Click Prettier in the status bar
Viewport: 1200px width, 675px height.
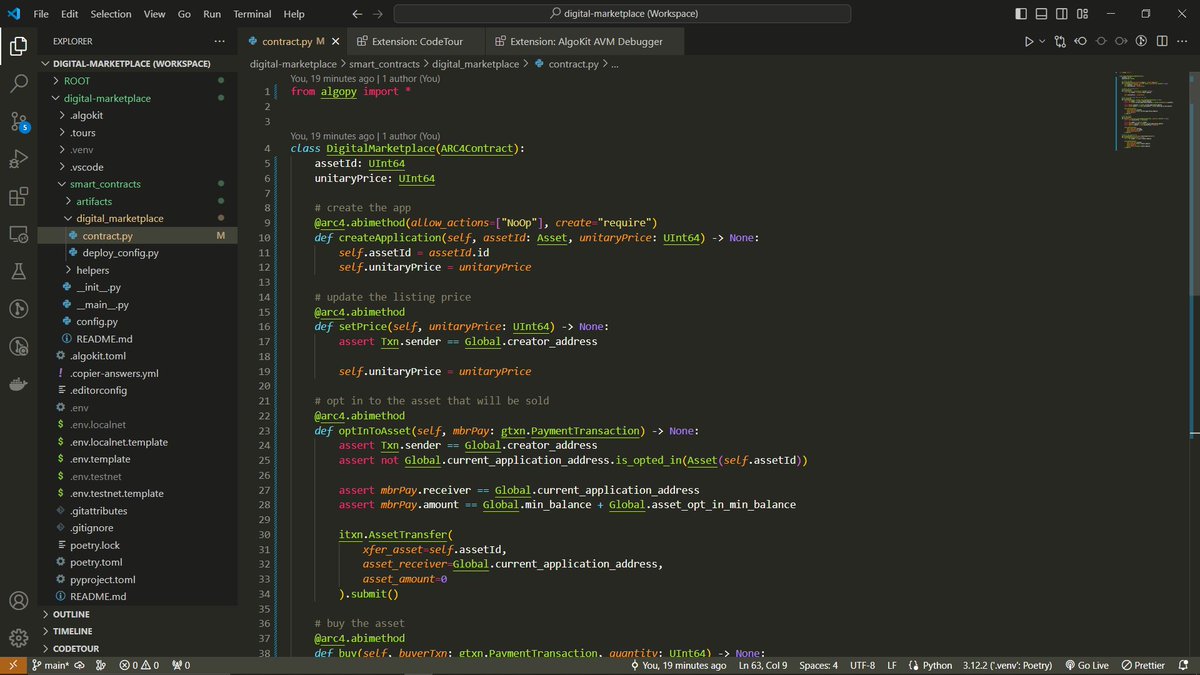coord(1142,665)
